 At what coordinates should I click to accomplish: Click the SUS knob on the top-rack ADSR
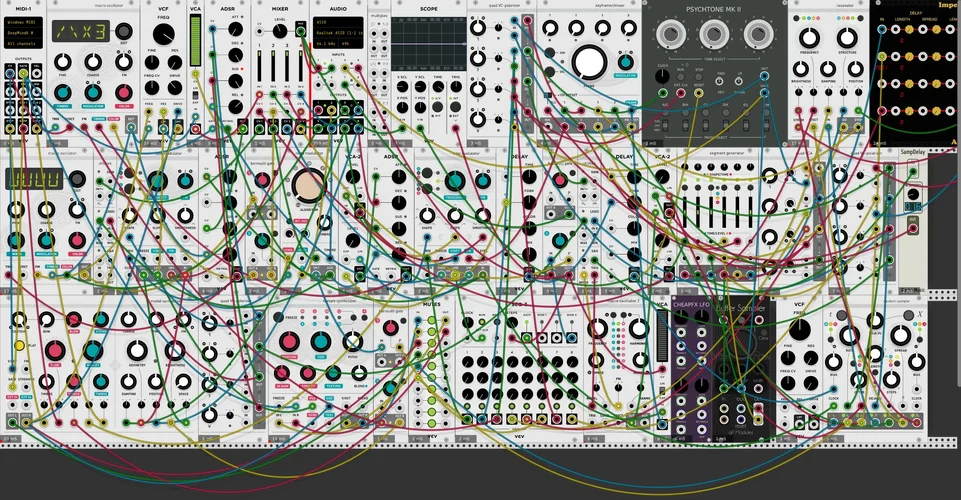click(x=235, y=81)
